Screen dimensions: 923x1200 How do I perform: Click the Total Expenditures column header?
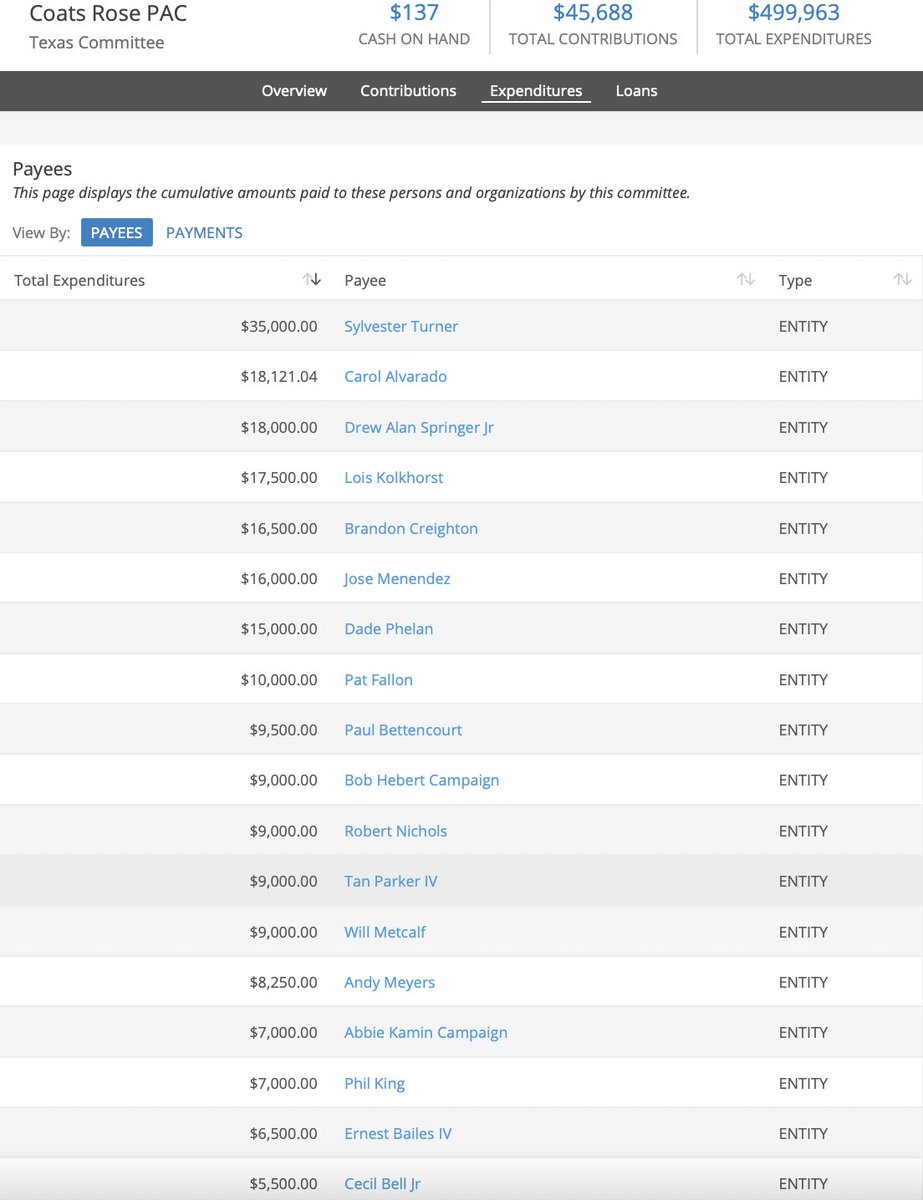tap(80, 281)
